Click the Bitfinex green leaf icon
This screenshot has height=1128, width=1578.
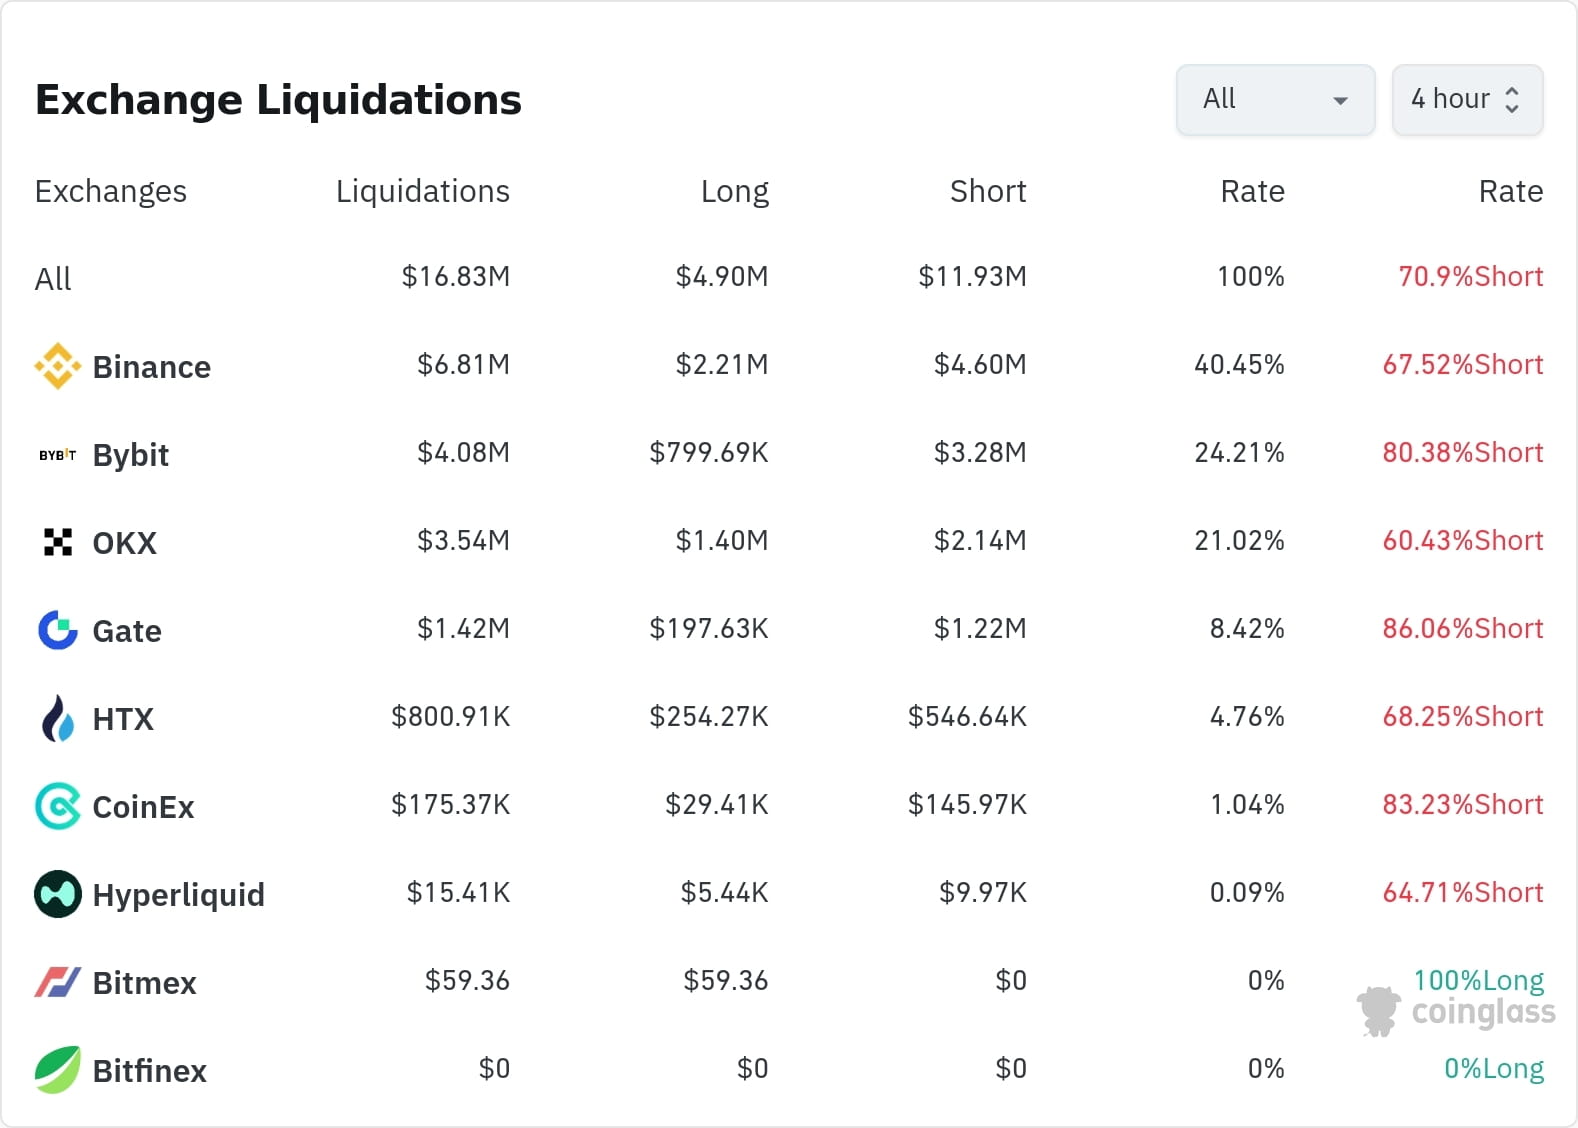click(x=58, y=1070)
